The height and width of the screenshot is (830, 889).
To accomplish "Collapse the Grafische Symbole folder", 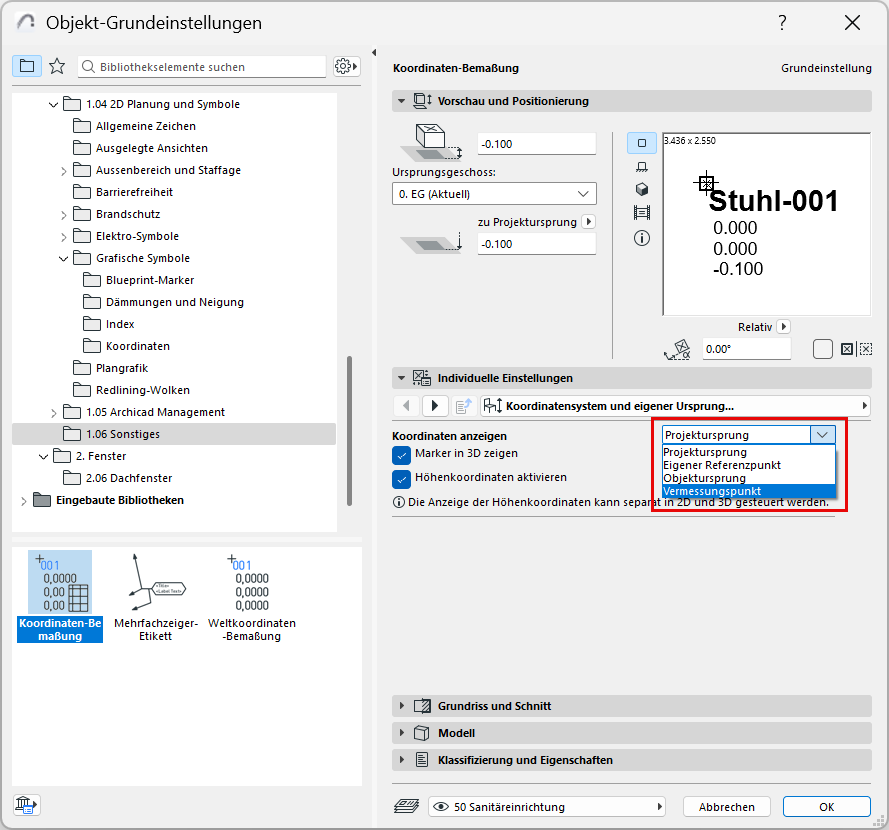I will pos(64,259).
